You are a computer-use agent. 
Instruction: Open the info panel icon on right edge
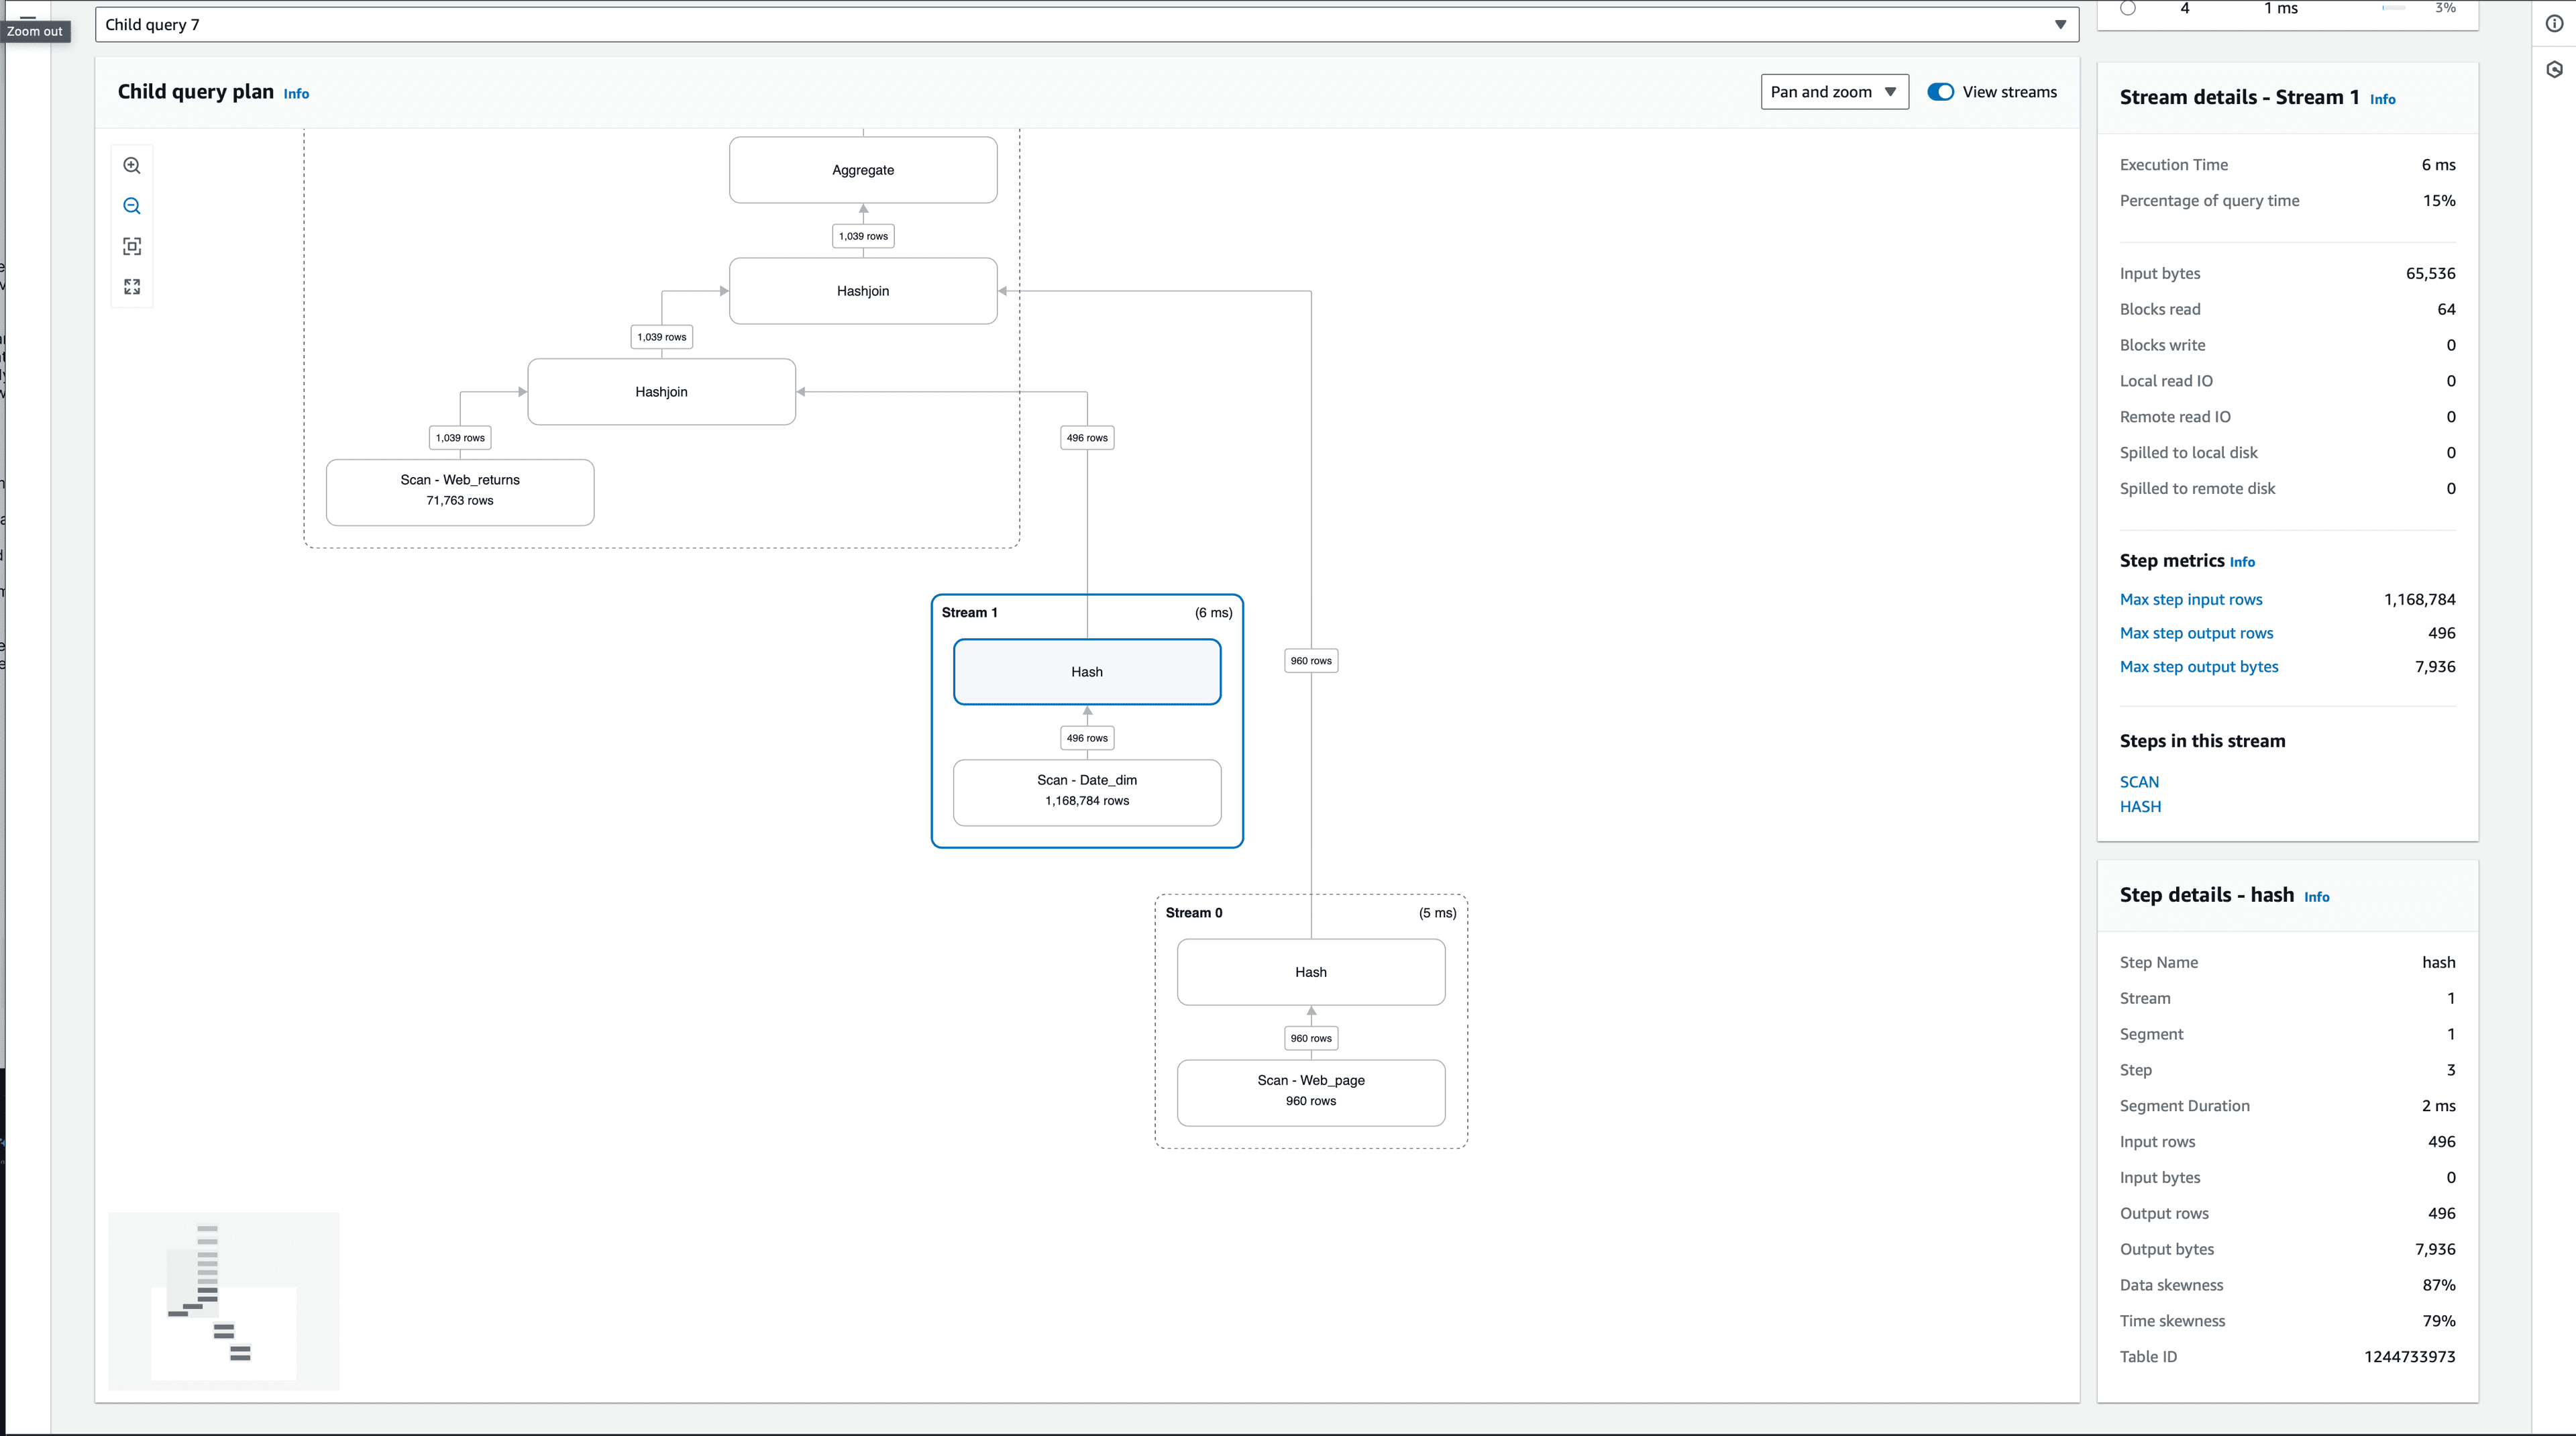2554,23
